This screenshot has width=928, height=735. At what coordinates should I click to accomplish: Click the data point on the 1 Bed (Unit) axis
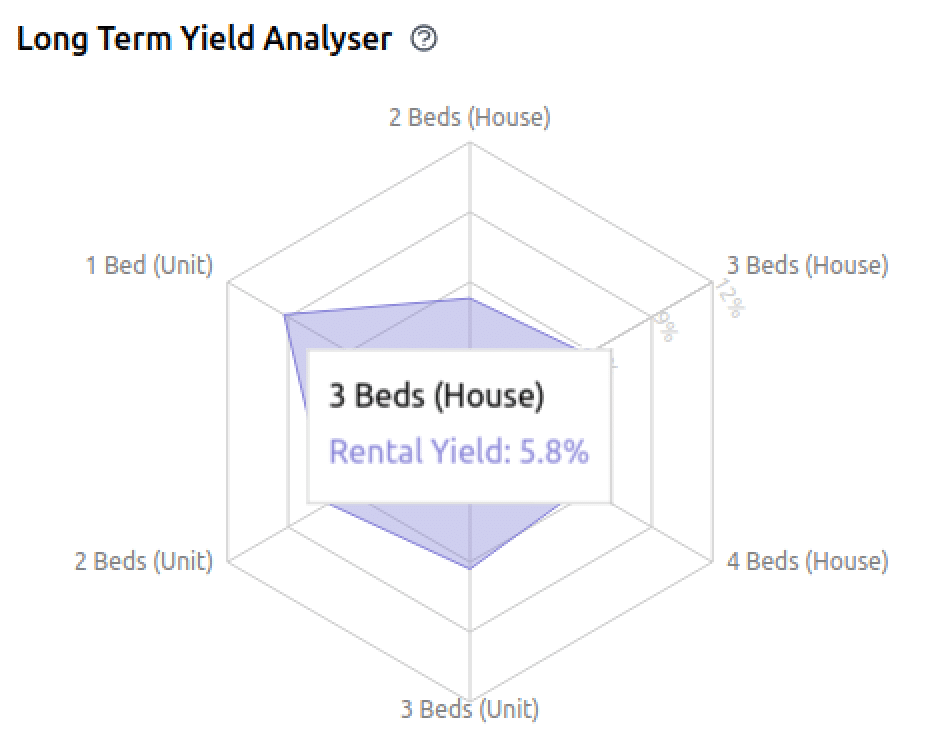[x=285, y=315]
